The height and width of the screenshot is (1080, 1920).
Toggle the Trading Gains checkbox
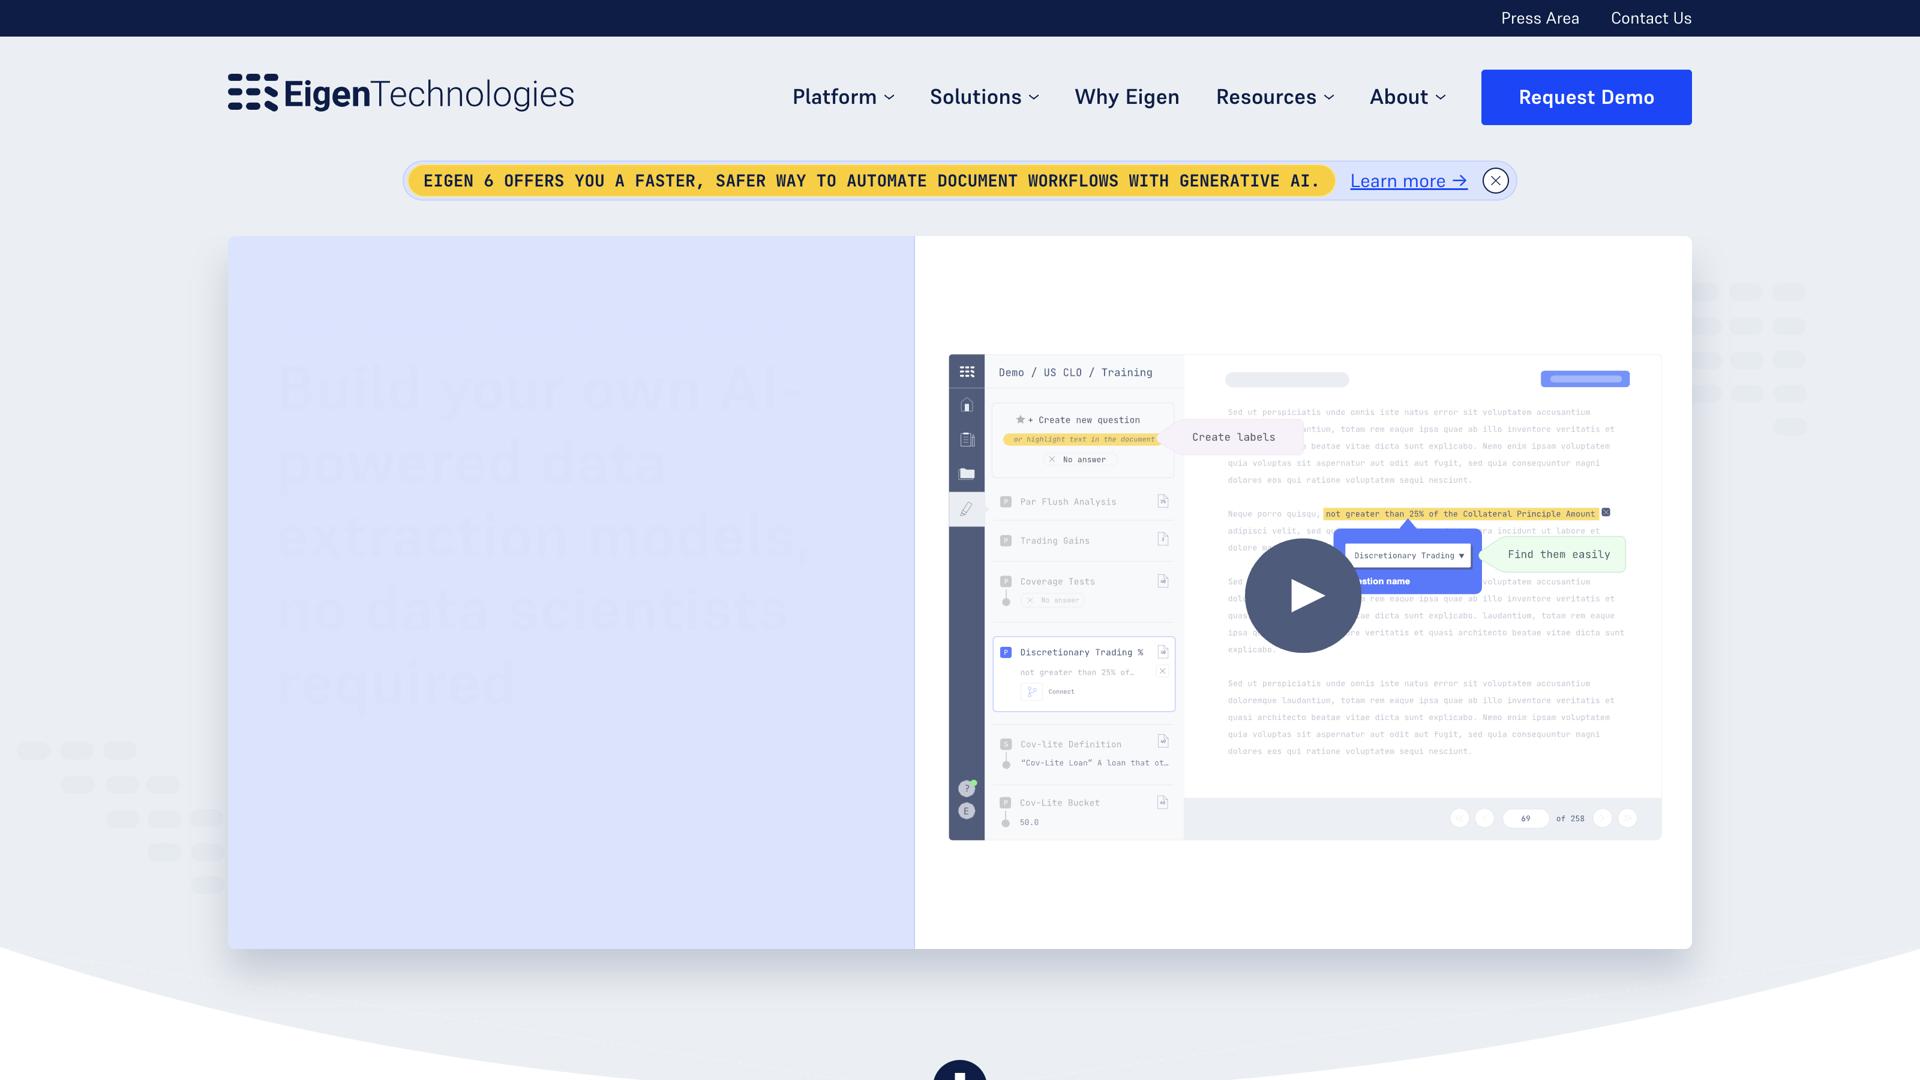click(x=1006, y=541)
